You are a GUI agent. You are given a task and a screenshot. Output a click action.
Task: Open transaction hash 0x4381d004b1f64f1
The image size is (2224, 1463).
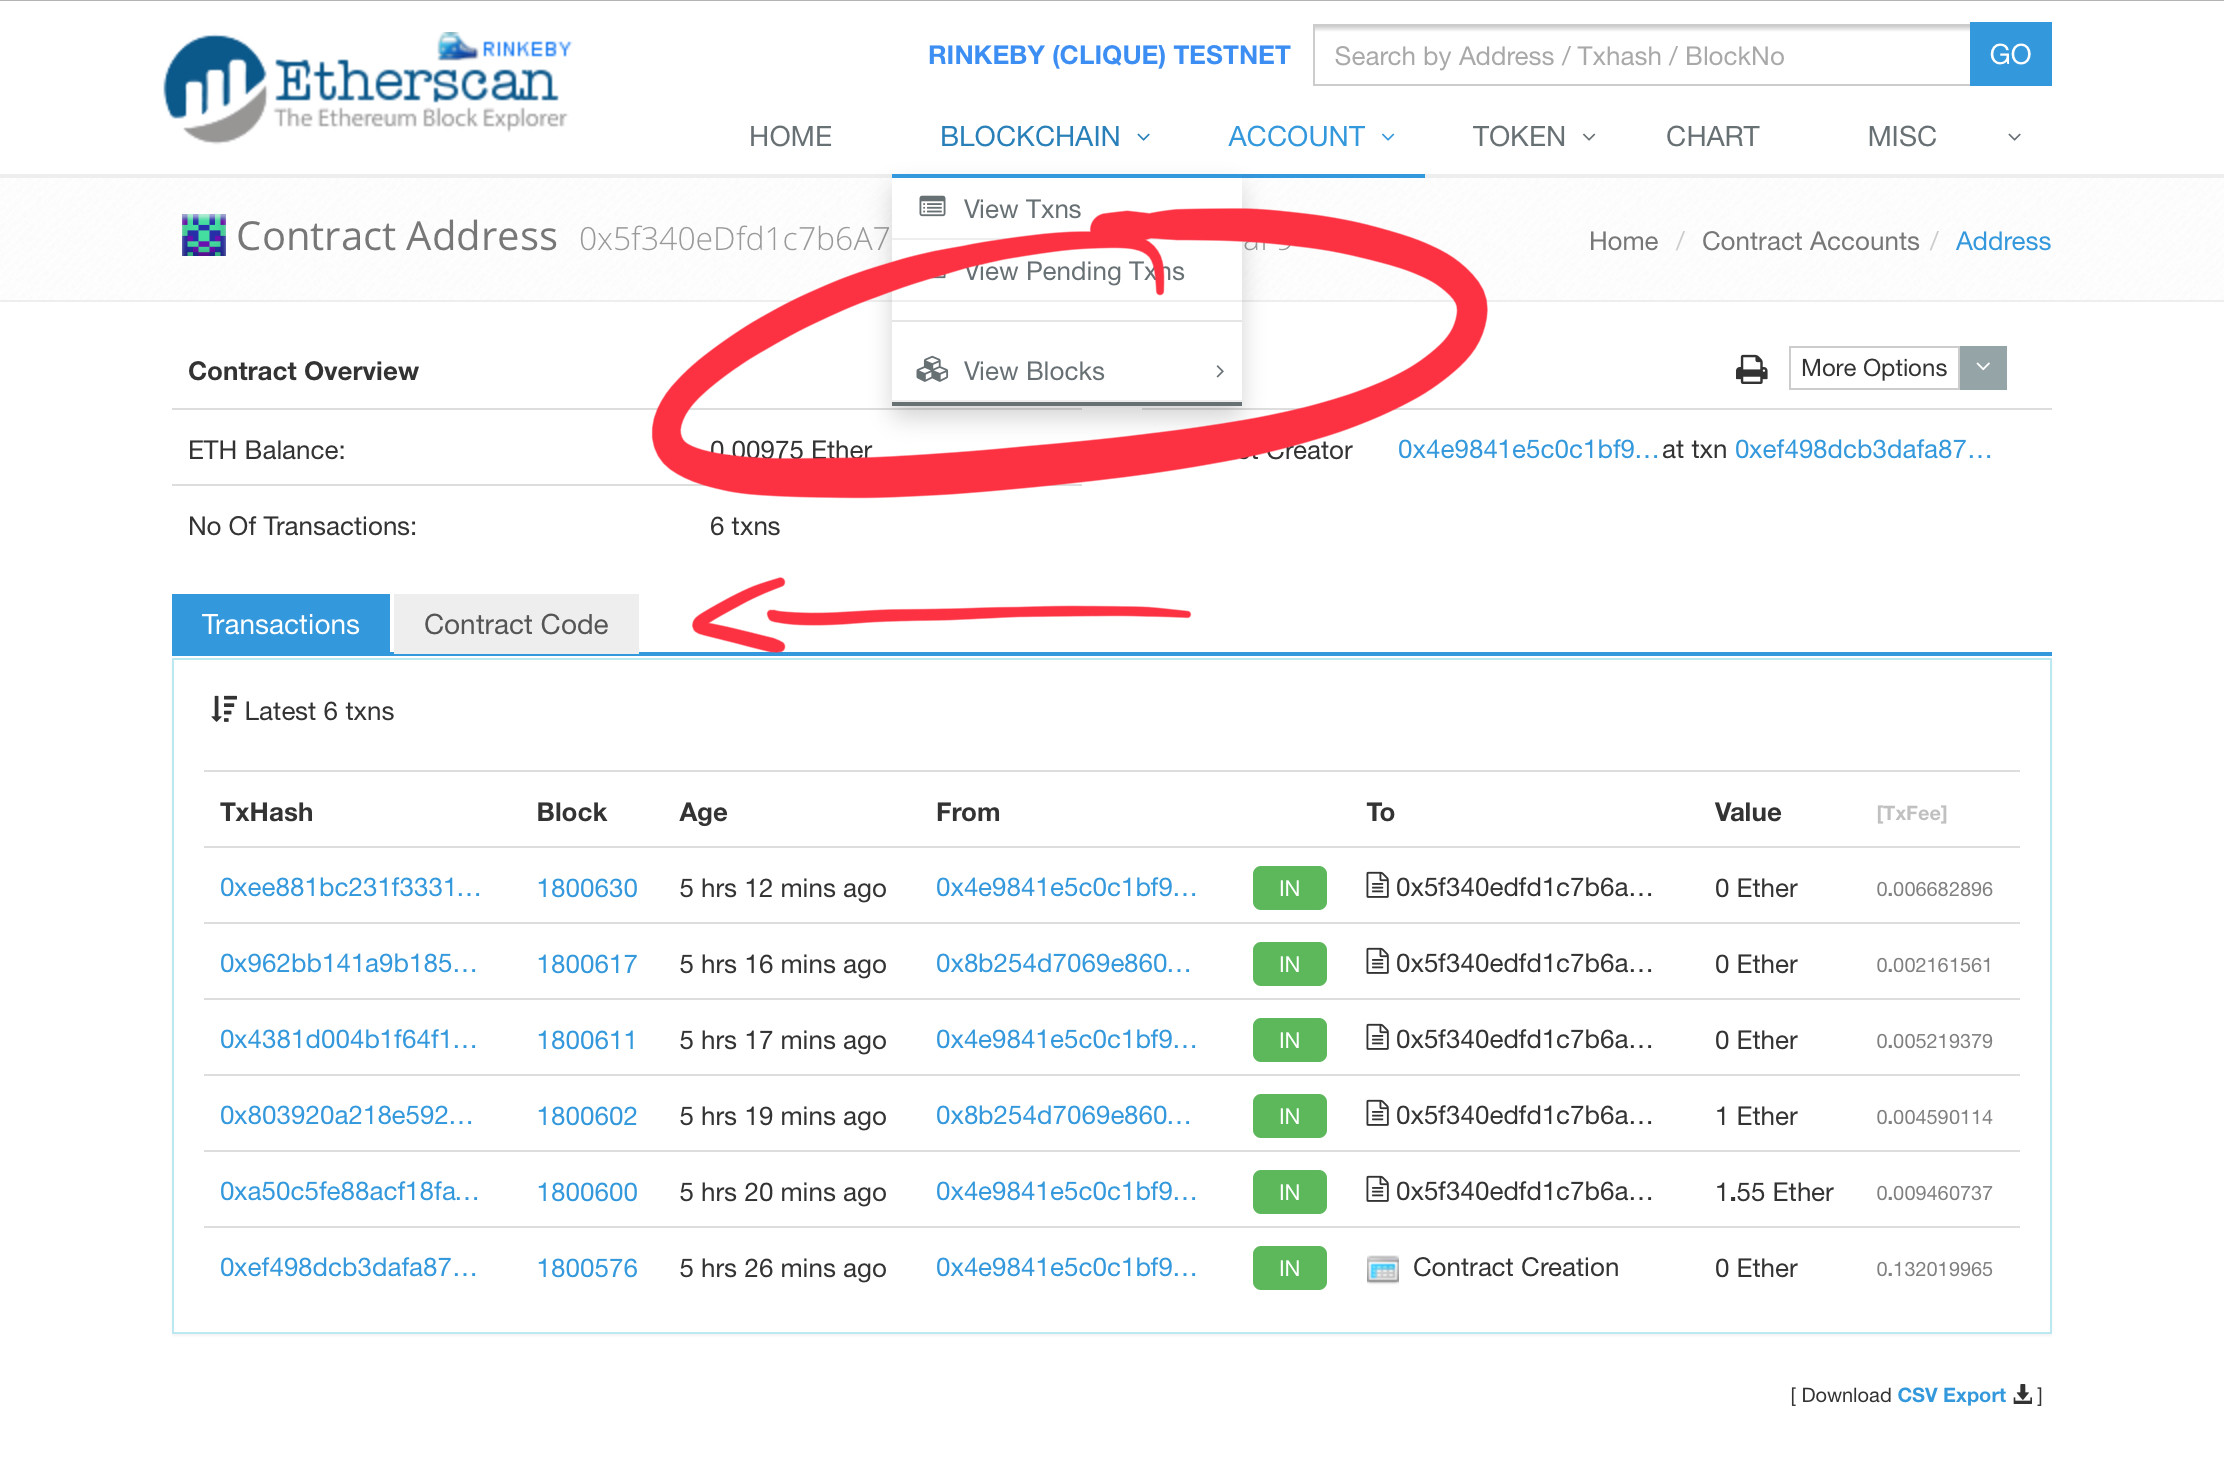(x=348, y=1039)
